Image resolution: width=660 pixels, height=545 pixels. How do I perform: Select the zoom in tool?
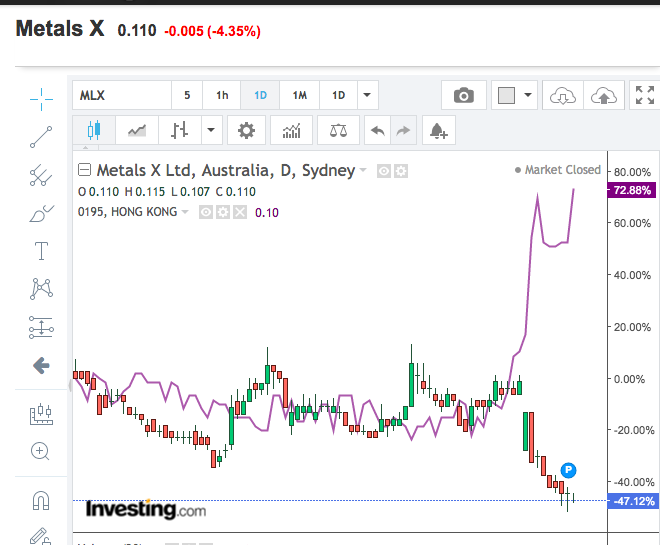point(40,452)
